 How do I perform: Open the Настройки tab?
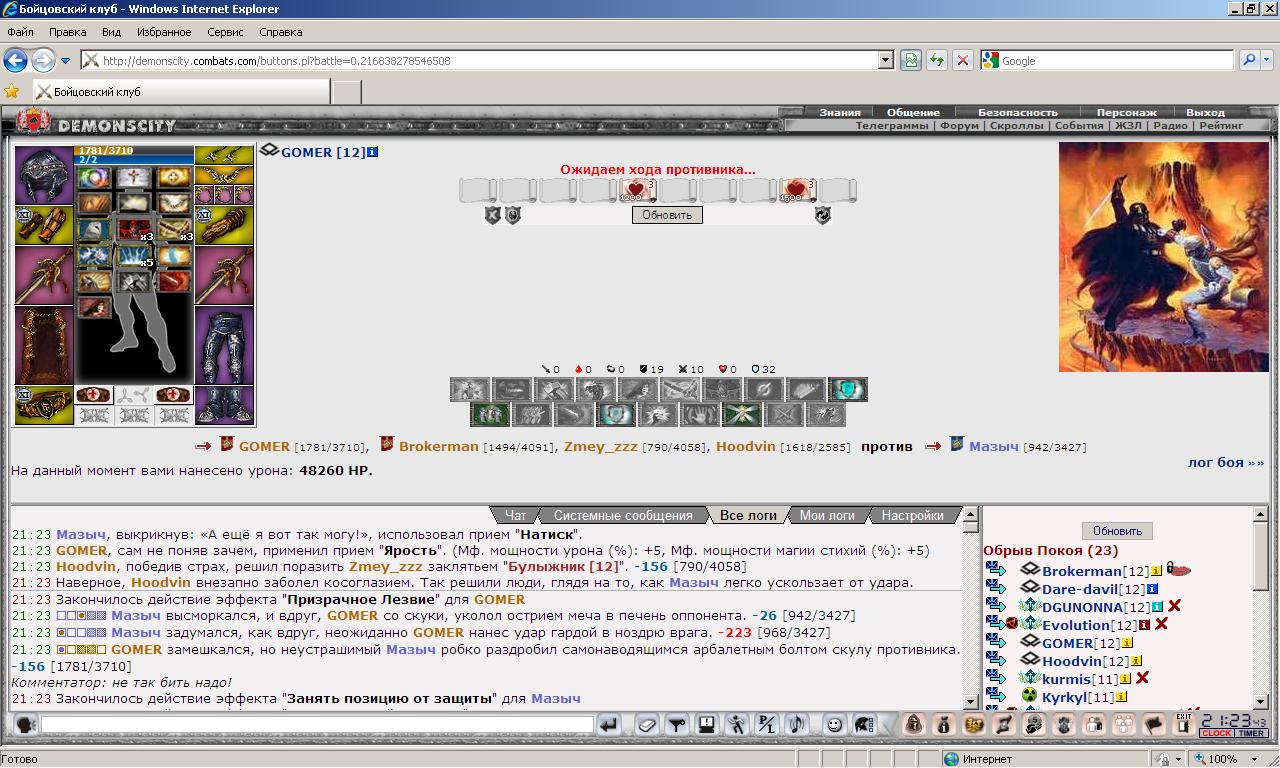coord(912,515)
